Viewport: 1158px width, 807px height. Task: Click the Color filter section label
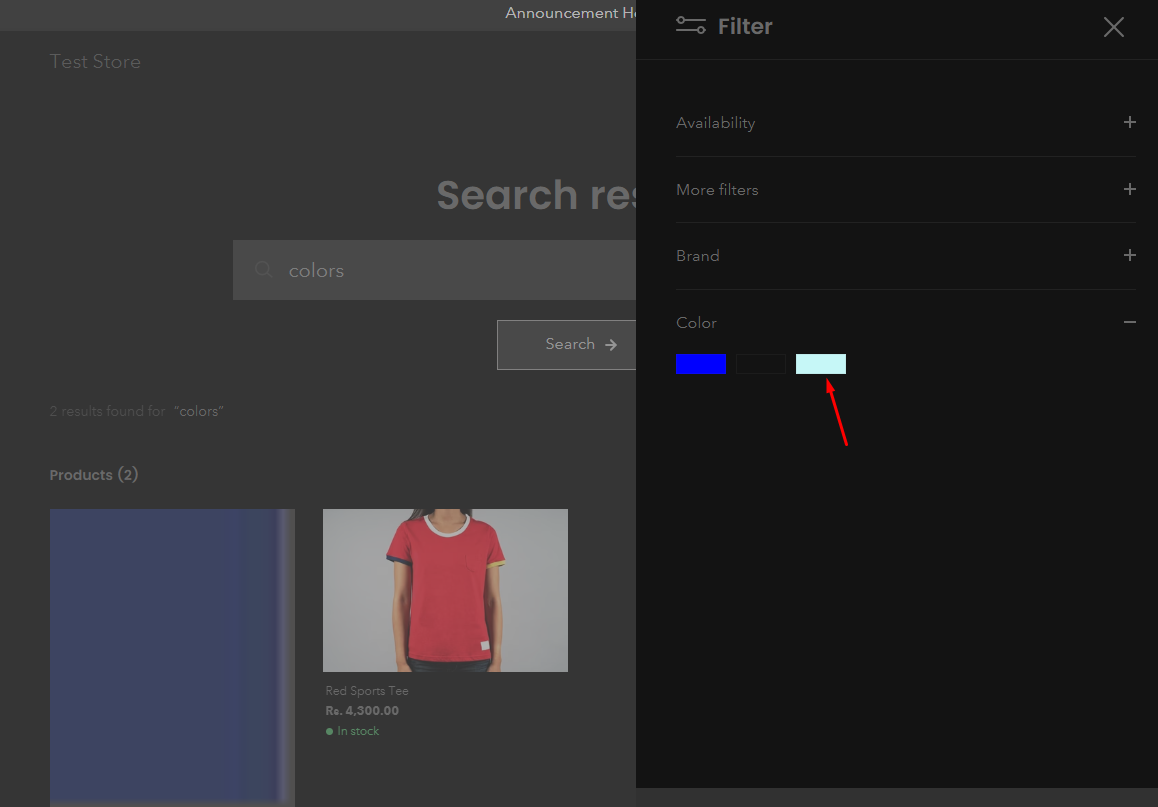pos(696,323)
